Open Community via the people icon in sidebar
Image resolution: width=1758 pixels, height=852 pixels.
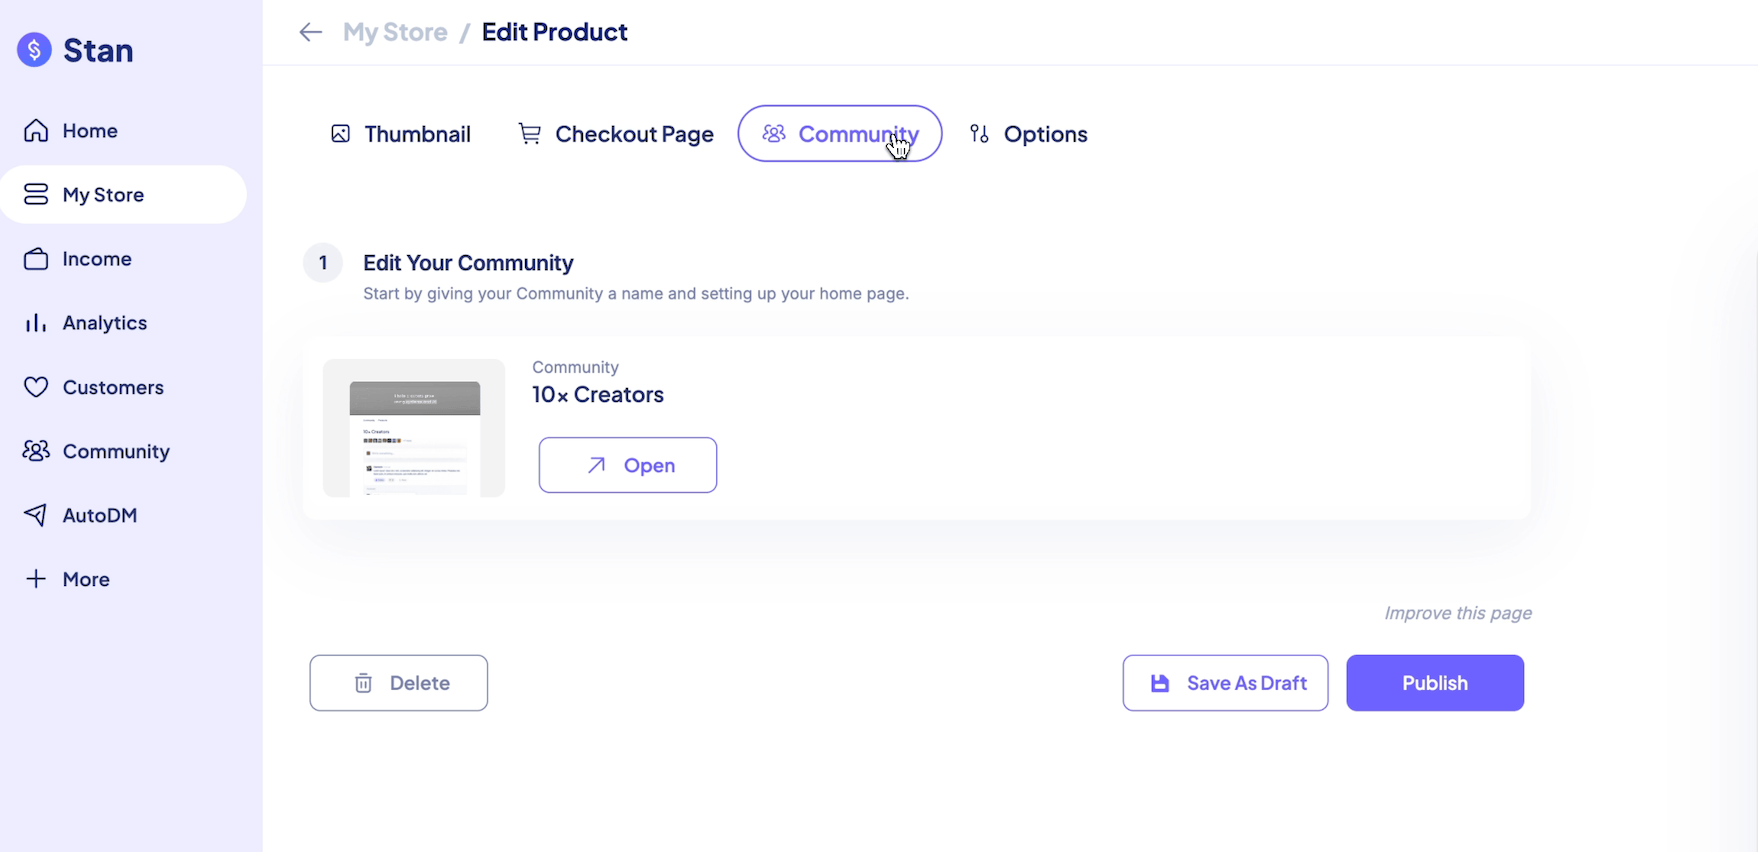pos(35,450)
